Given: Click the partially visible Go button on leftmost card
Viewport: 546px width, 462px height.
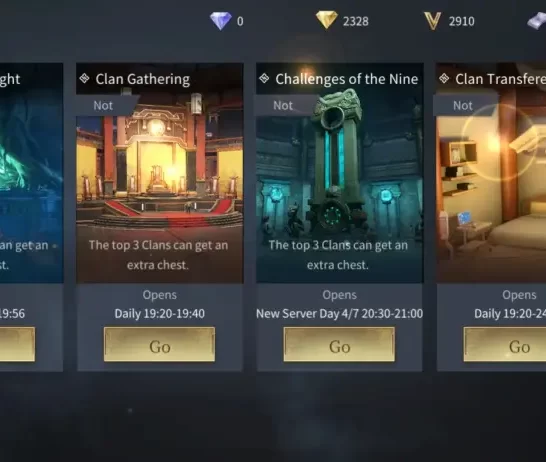Looking at the screenshot, I should pos(17,344).
